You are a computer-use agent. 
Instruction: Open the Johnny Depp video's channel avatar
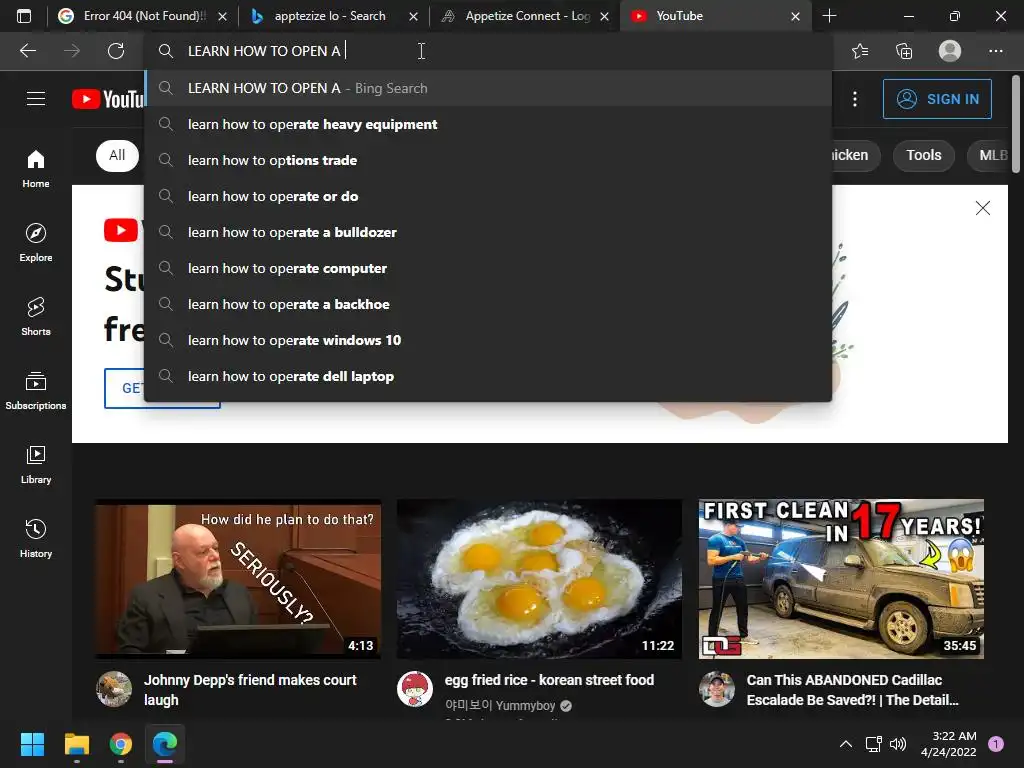(x=114, y=689)
